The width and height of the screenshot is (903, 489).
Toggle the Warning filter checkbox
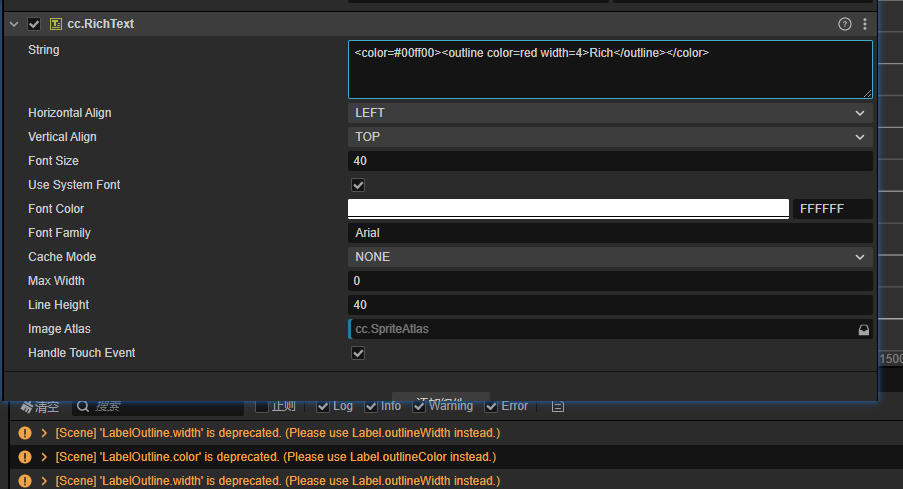(x=419, y=407)
